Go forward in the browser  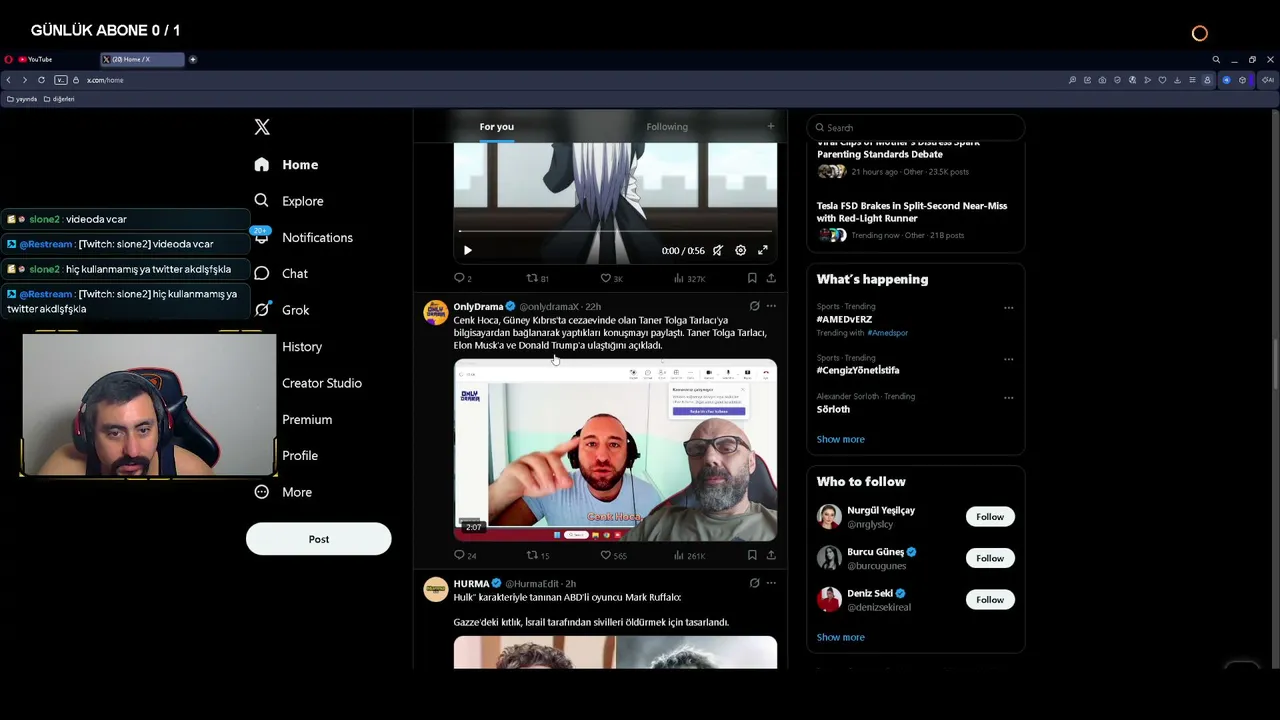(x=25, y=80)
